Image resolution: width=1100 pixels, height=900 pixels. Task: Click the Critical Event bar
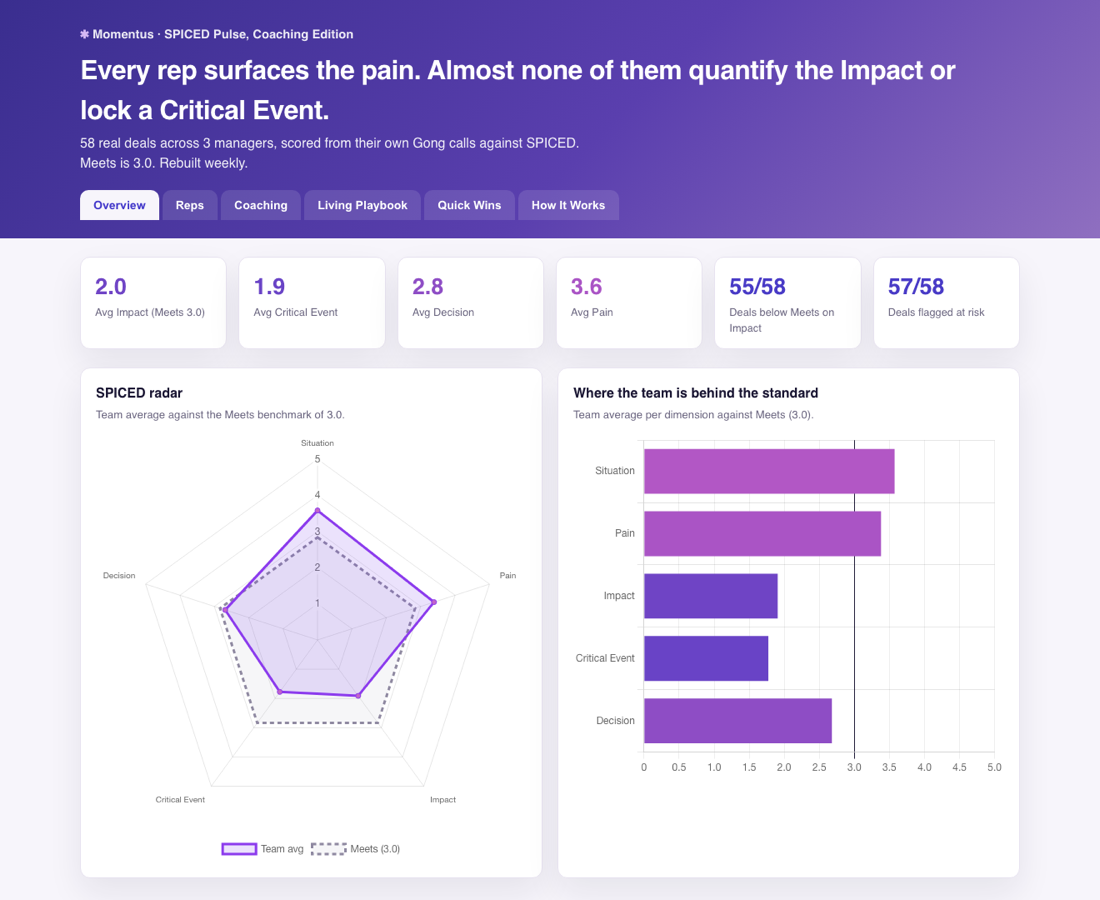706,659
